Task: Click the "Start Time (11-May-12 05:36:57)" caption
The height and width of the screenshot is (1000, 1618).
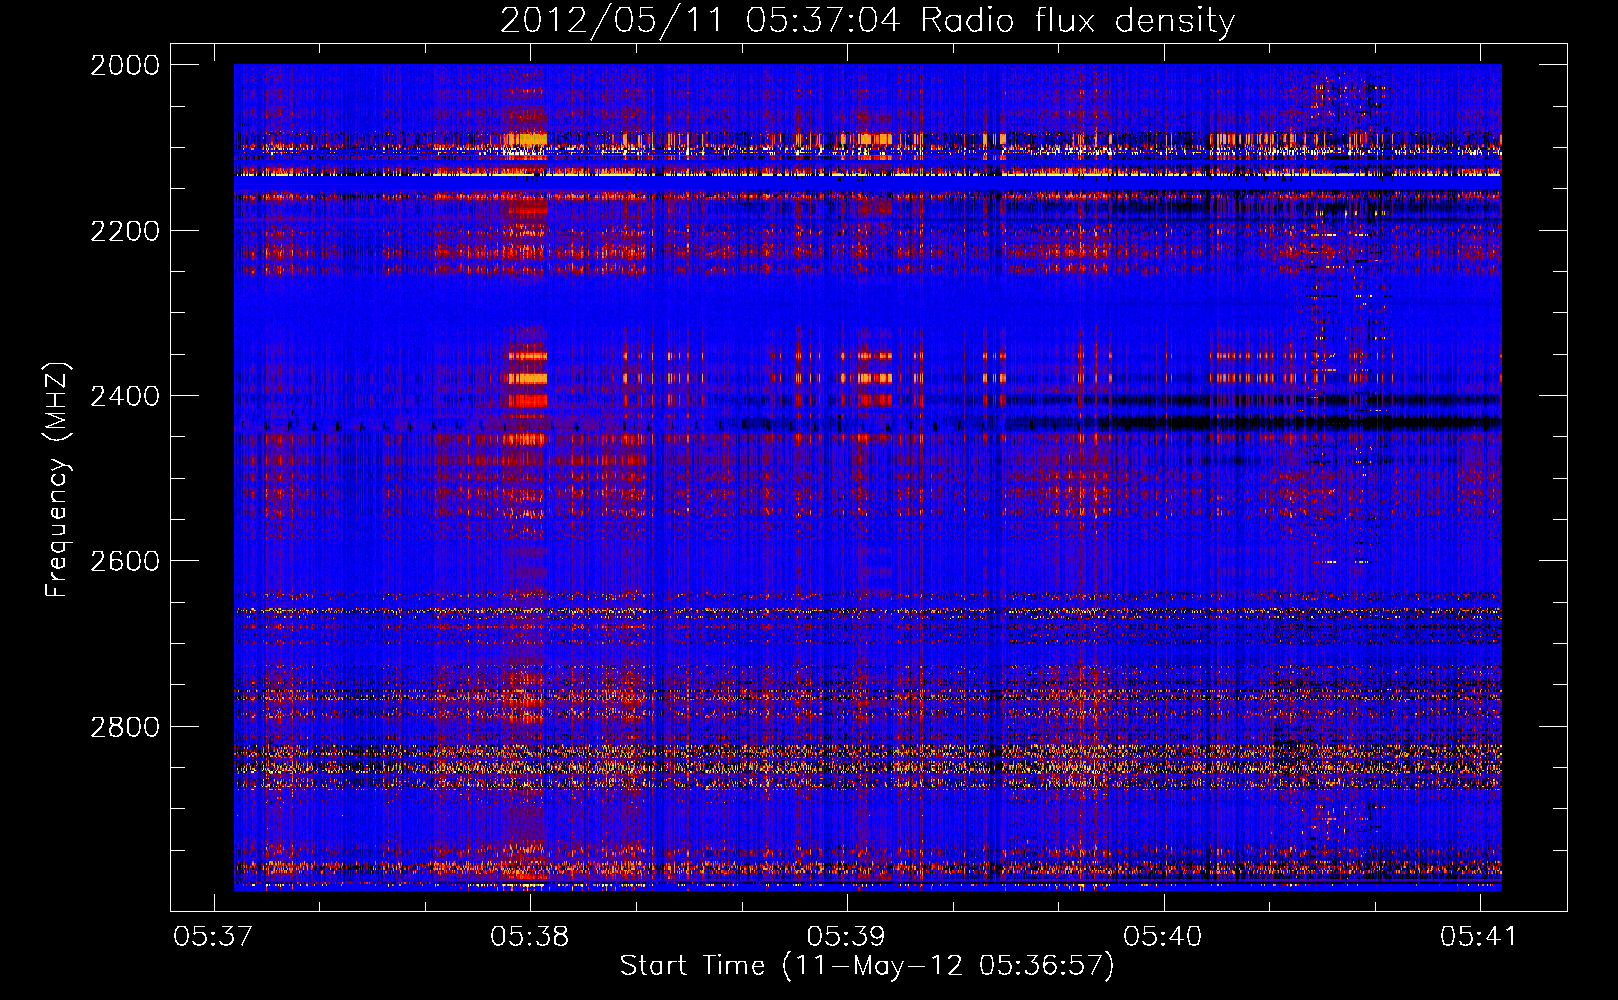Action: pyautogui.click(x=867, y=966)
